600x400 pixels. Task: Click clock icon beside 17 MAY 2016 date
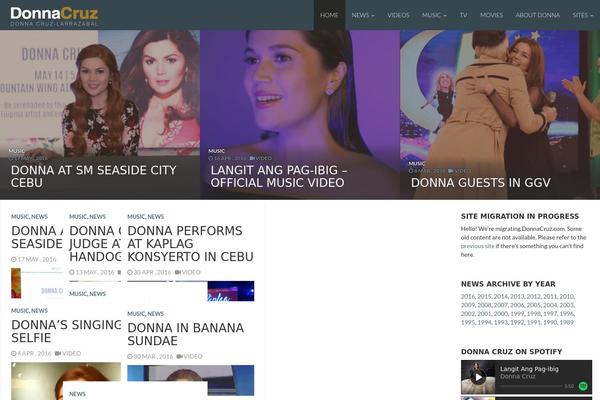tap(14, 259)
